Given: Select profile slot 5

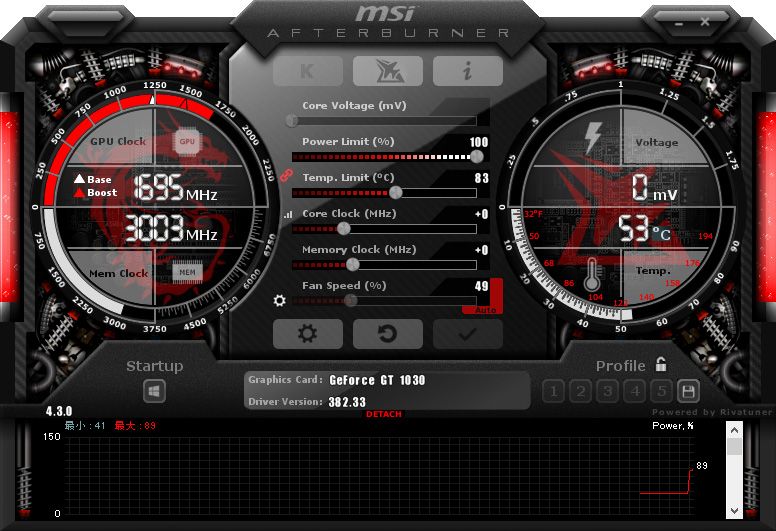Looking at the screenshot, I should (661, 391).
